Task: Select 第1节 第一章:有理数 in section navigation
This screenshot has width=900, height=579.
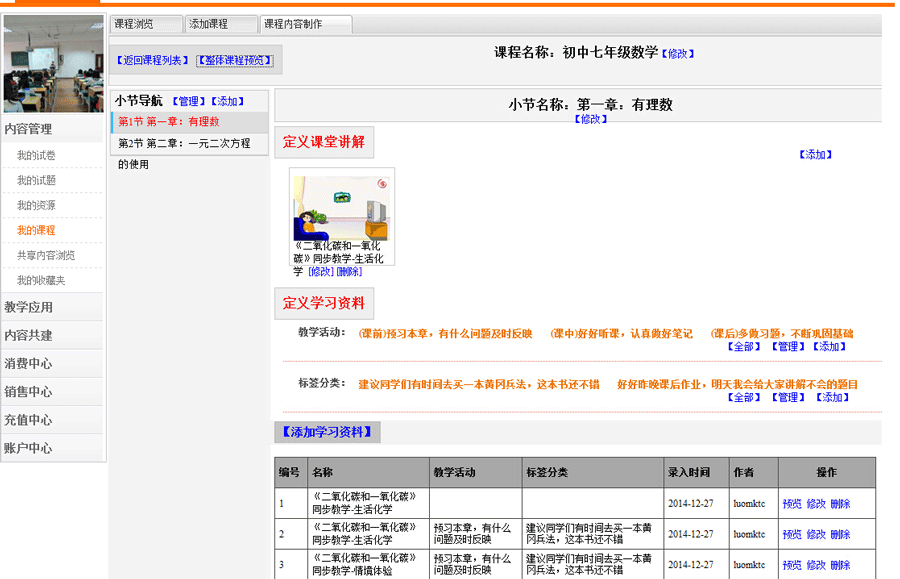Action: coord(169,122)
